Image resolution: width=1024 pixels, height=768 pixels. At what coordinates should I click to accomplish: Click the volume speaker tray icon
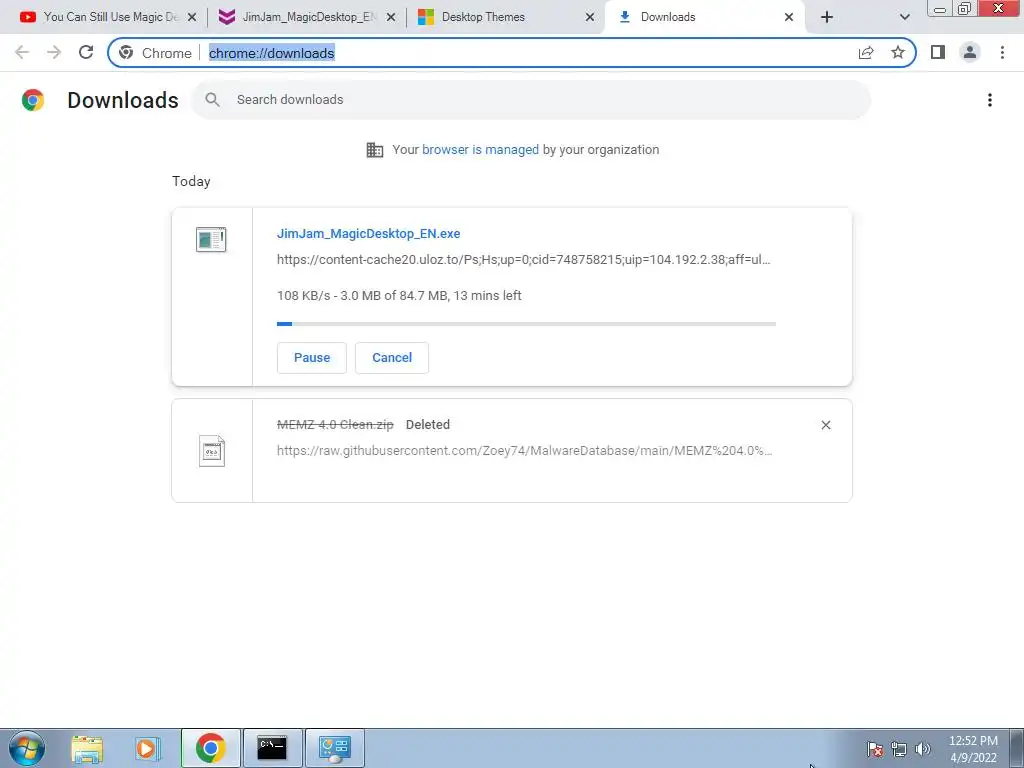tap(923, 749)
